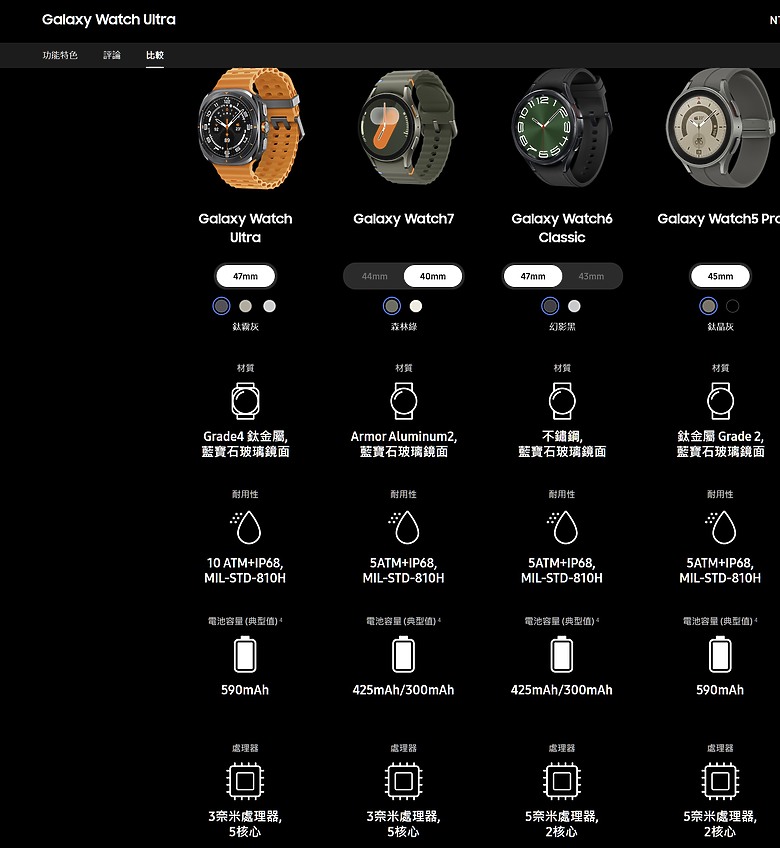The height and width of the screenshot is (848, 780).
Task: Select 47mm size for Galaxy Watch Ultra
Action: pos(246,276)
